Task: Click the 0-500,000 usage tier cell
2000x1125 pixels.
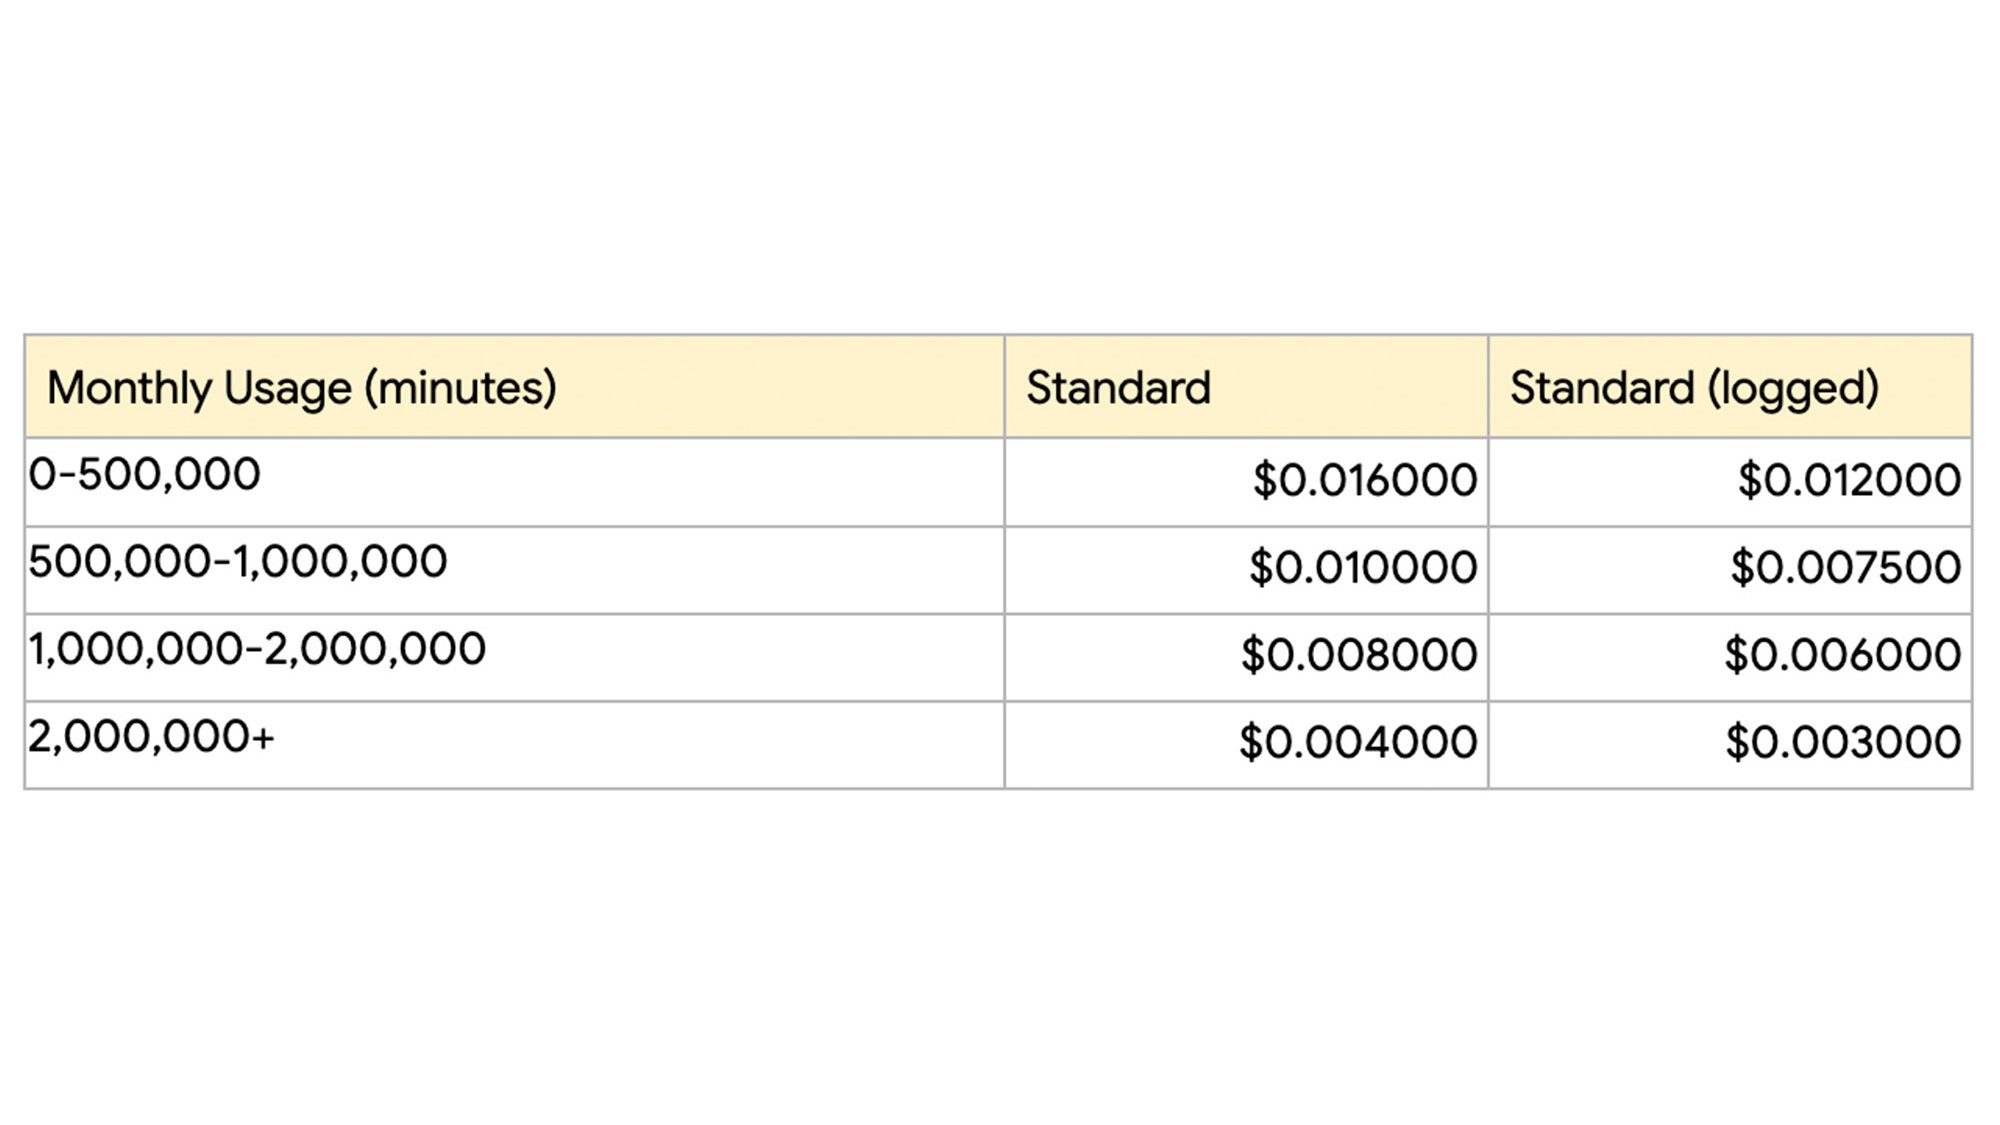Action: click(514, 482)
